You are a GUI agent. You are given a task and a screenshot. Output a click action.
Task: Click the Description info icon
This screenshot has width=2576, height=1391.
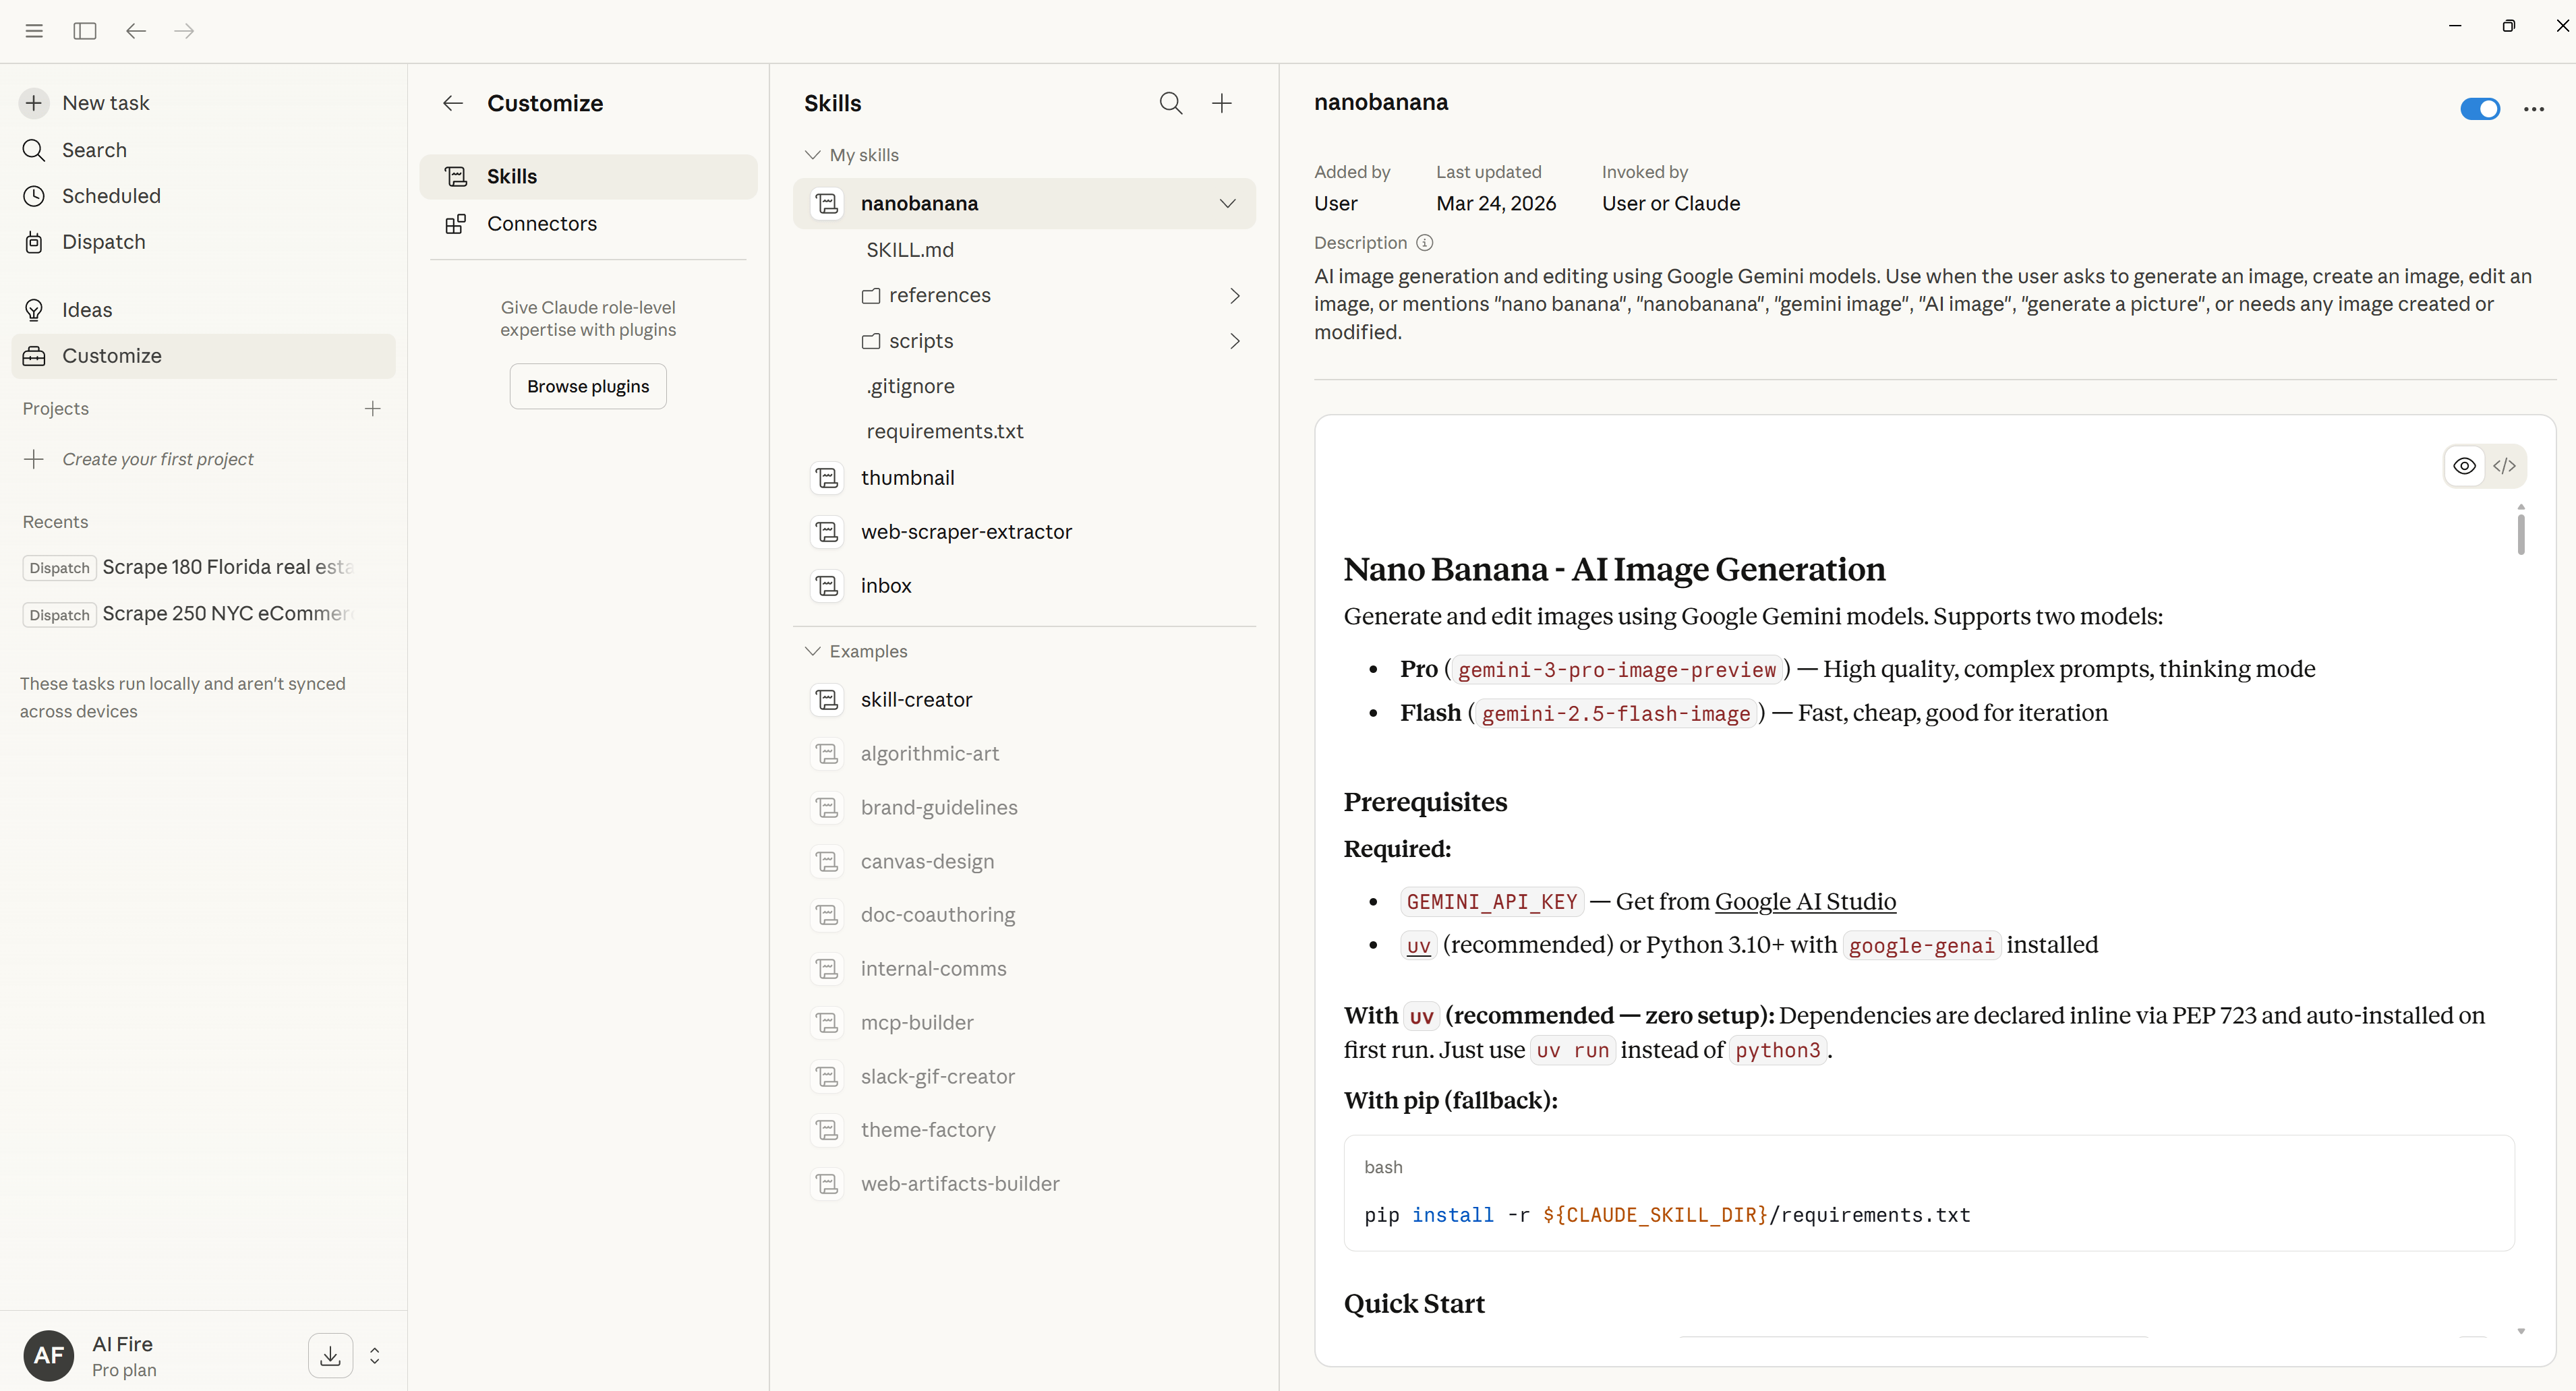(1425, 243)
